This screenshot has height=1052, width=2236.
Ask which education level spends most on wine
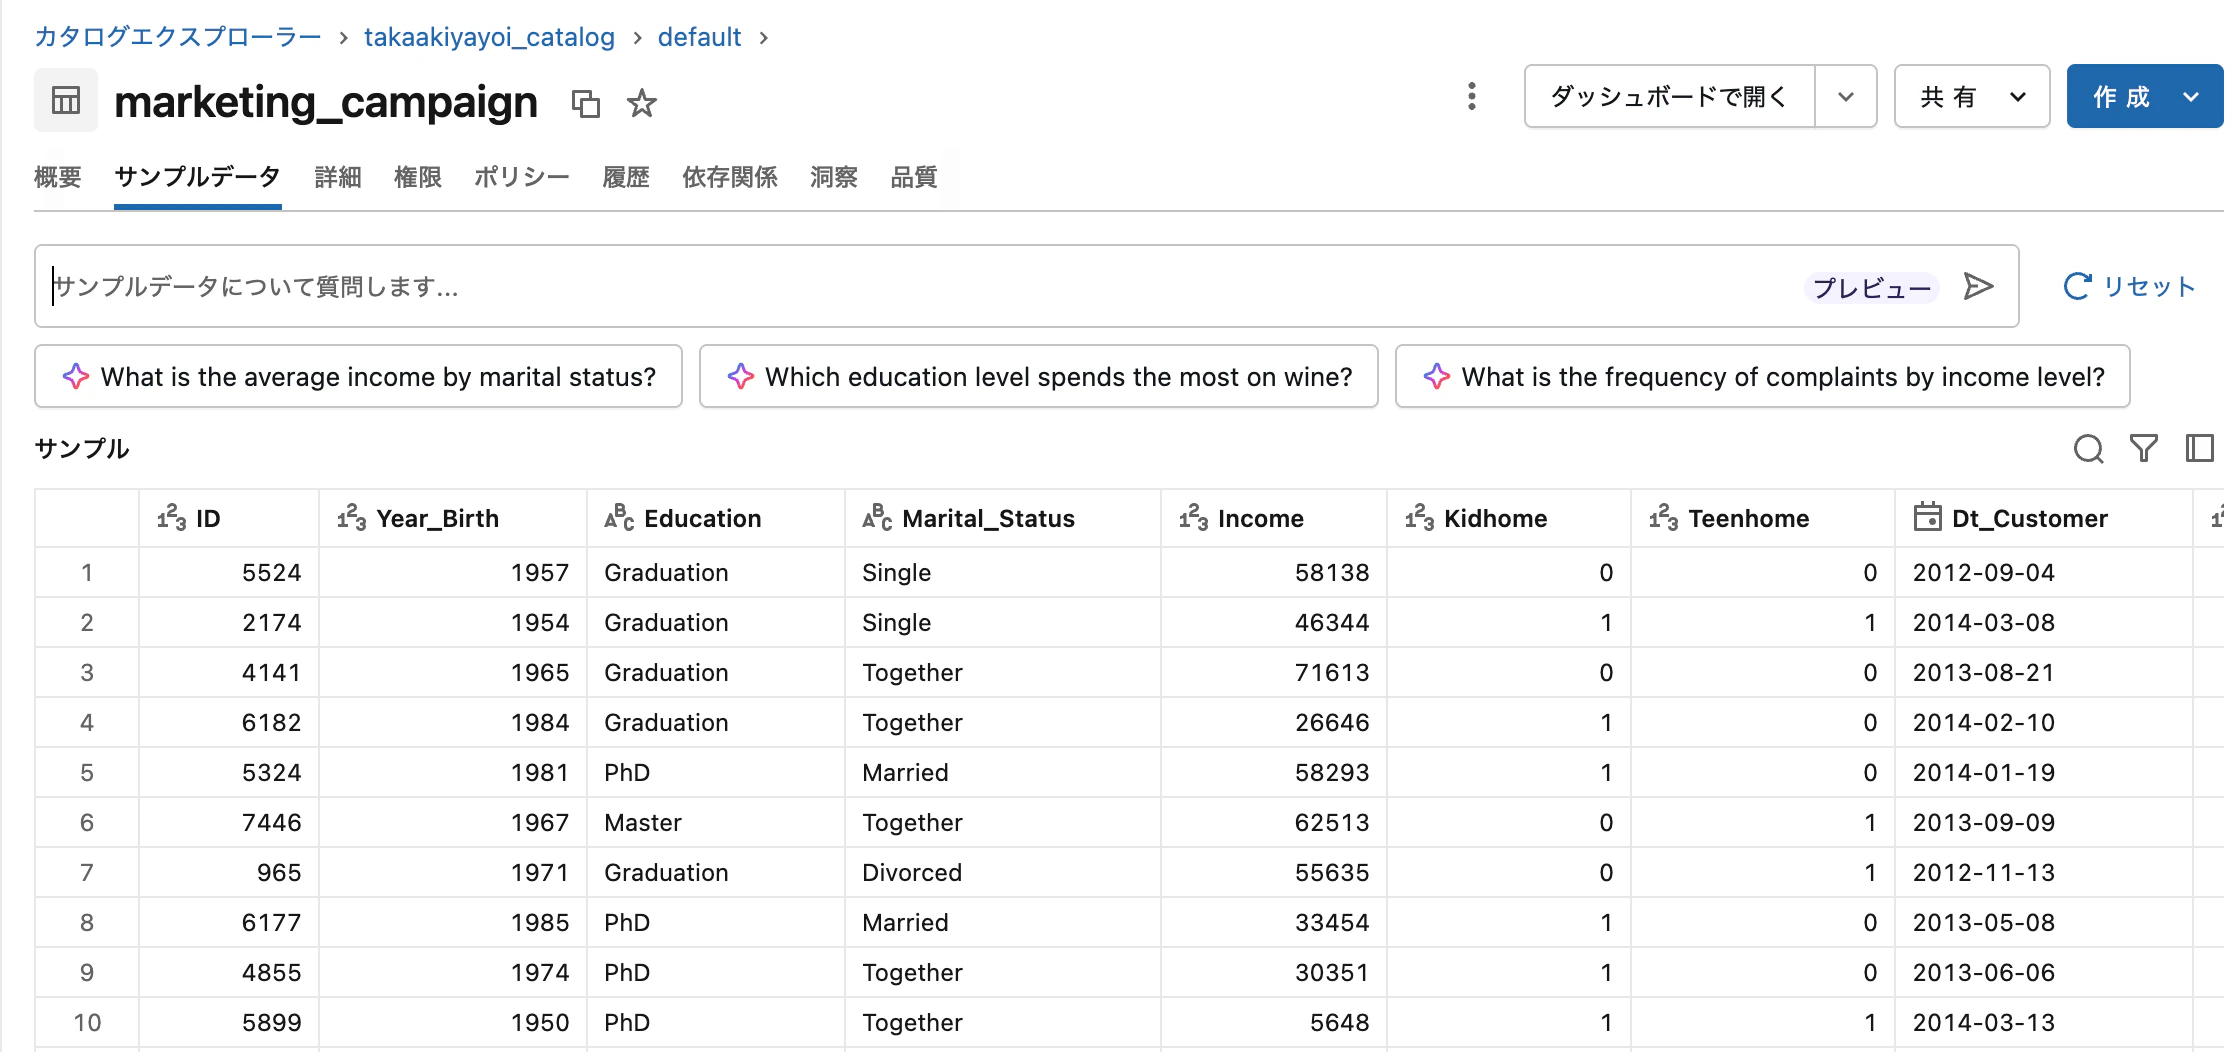[x=1038, y=376]
